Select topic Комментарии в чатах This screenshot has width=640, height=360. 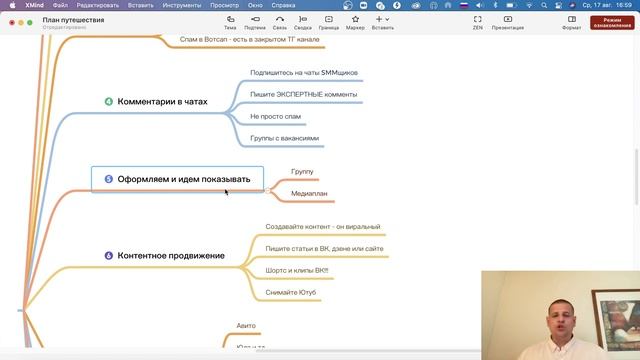coord(162,102)
